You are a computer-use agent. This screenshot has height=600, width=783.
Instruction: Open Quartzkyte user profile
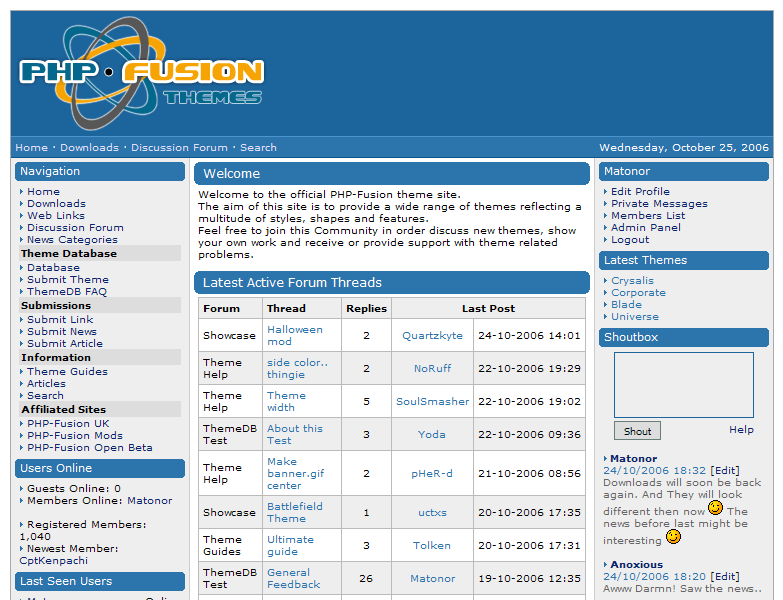coord(432,335)
